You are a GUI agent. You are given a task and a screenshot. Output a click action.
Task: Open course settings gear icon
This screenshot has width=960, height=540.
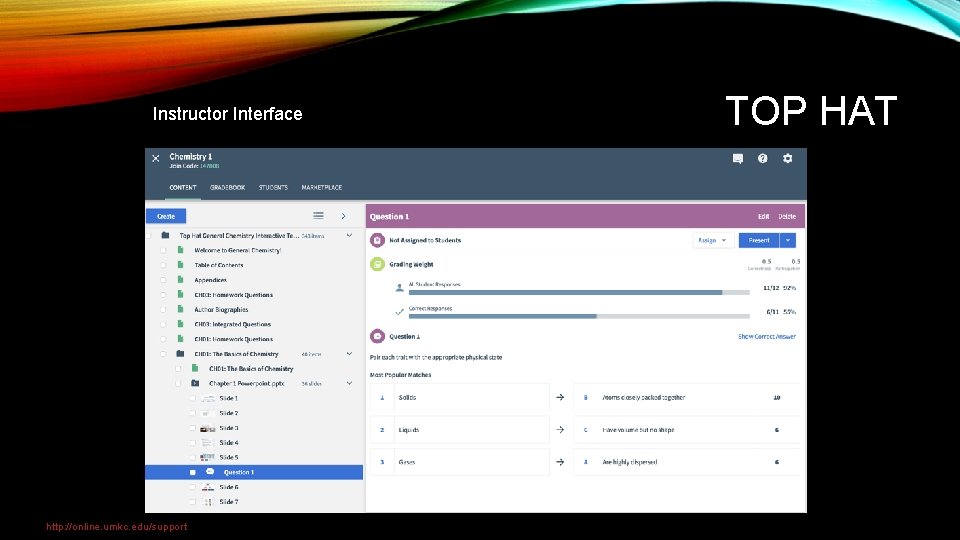coord(787,159)
